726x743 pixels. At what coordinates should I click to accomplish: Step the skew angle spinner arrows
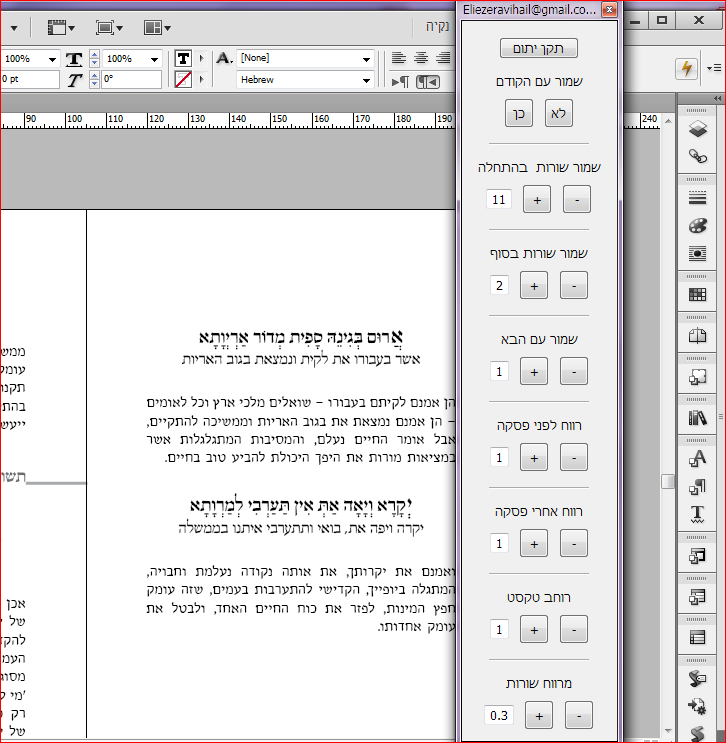pos(94,79)
